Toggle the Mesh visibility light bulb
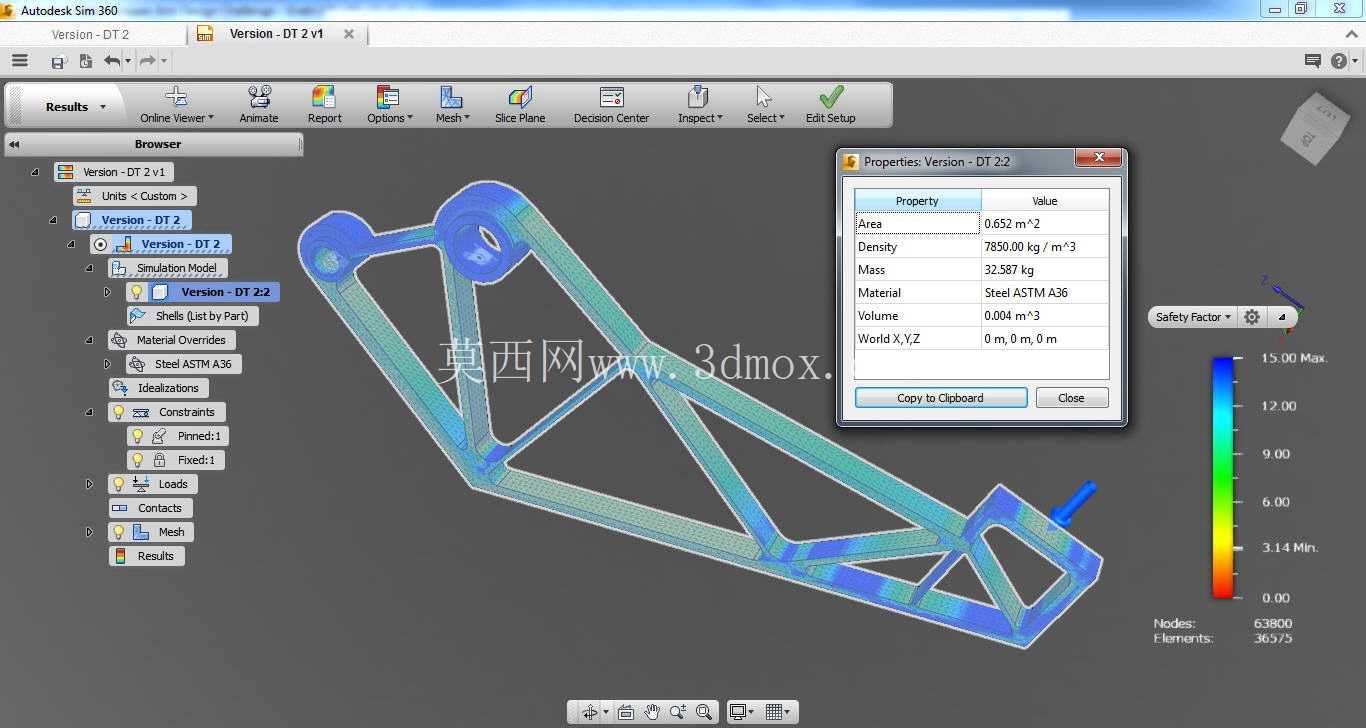The image size is (1366, 728). [x=118, y=532]
